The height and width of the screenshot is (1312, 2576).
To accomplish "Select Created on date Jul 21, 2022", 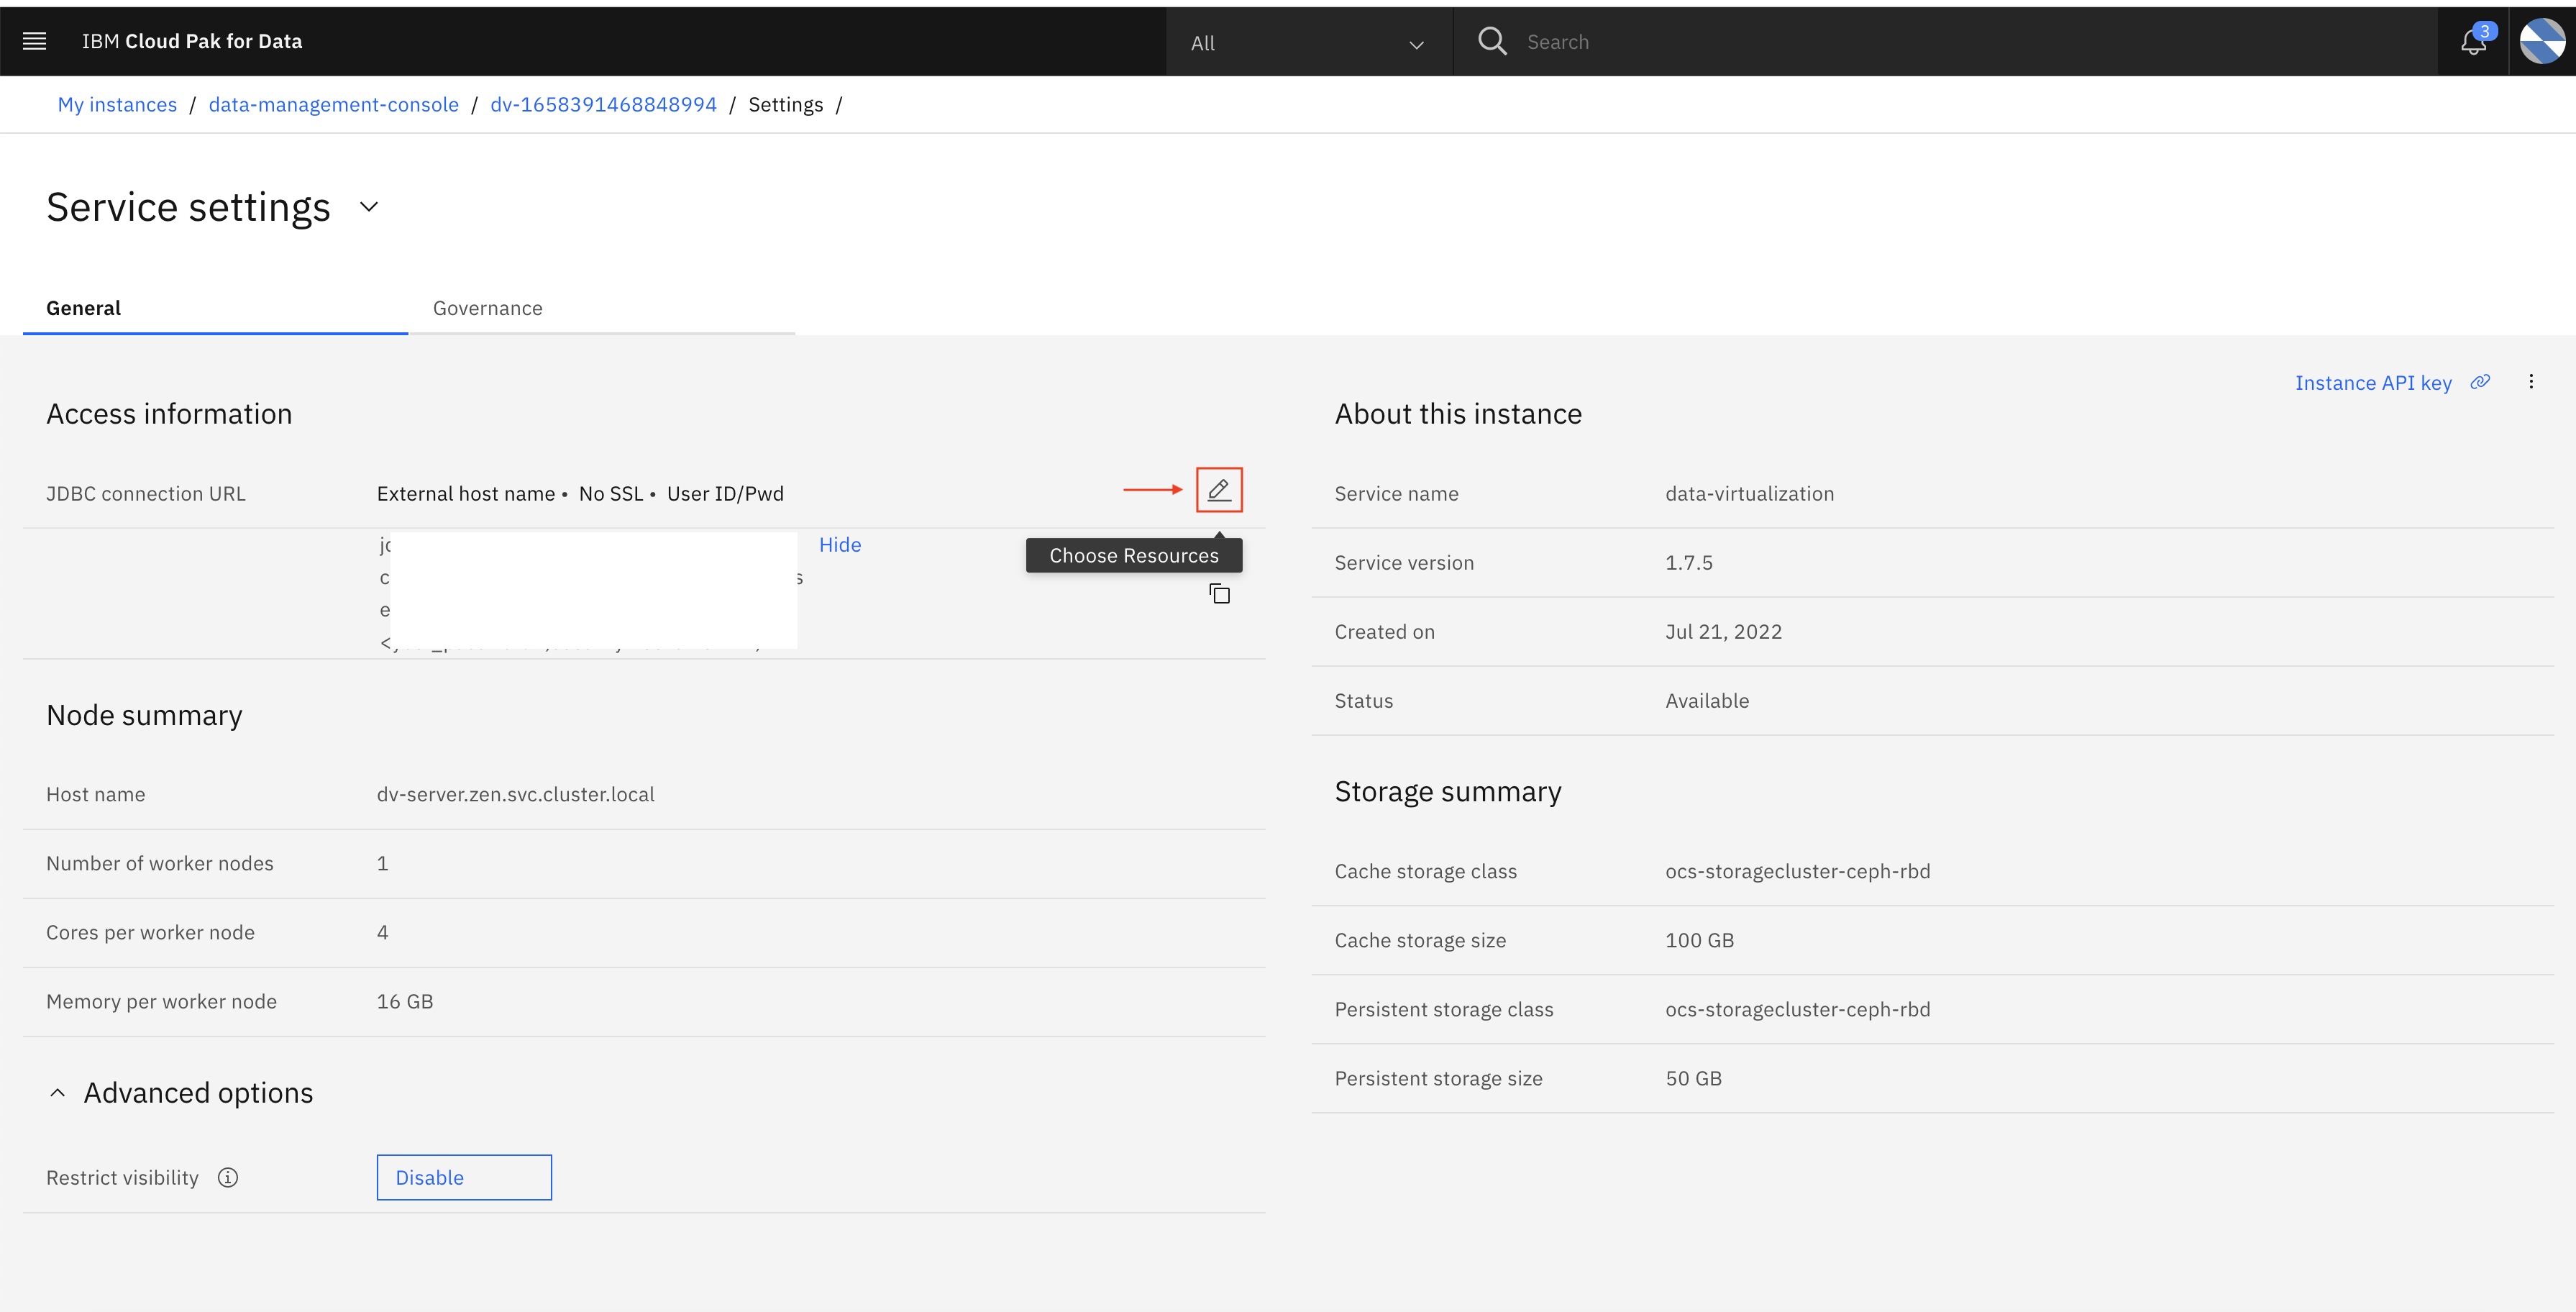I will (1723, 632).
